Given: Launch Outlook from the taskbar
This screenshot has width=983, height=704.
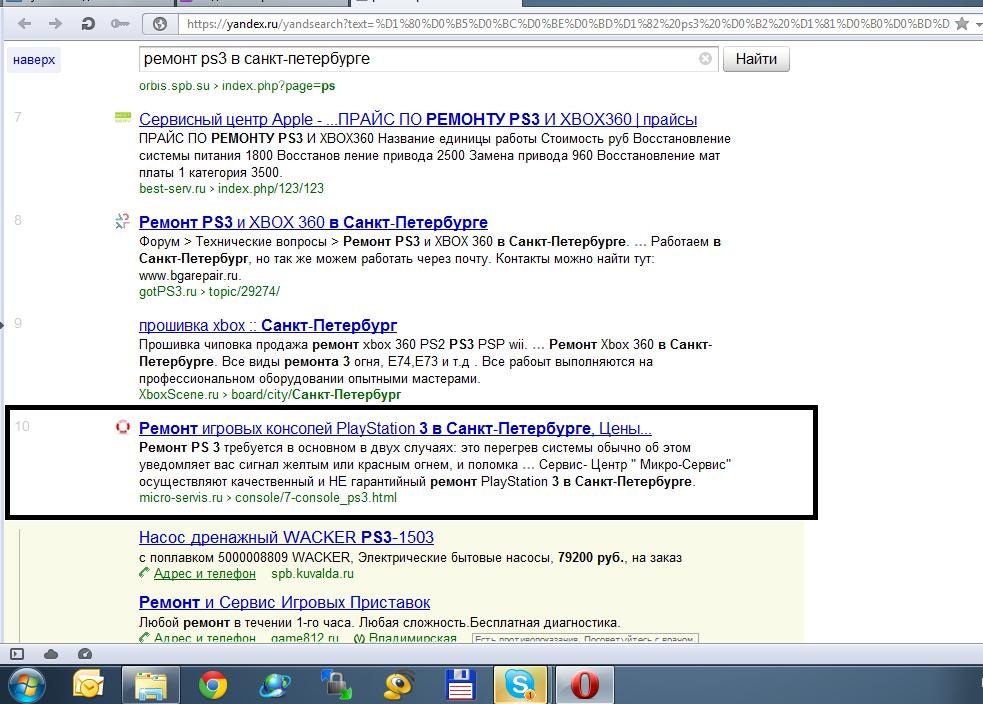Looking at the screenshot, I should pyautogui.click(x=88, y=685).
